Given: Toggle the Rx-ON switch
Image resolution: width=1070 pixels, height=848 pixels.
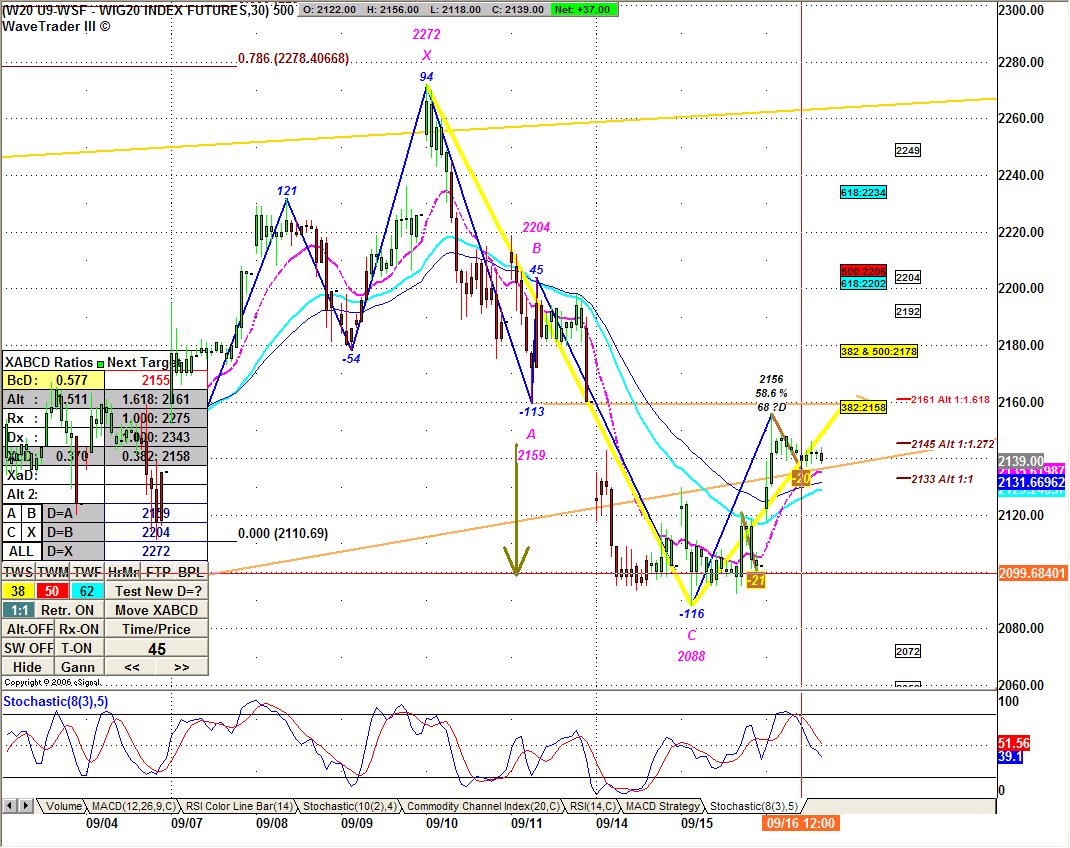Looking at the screenshot, I should click(80, 629).
